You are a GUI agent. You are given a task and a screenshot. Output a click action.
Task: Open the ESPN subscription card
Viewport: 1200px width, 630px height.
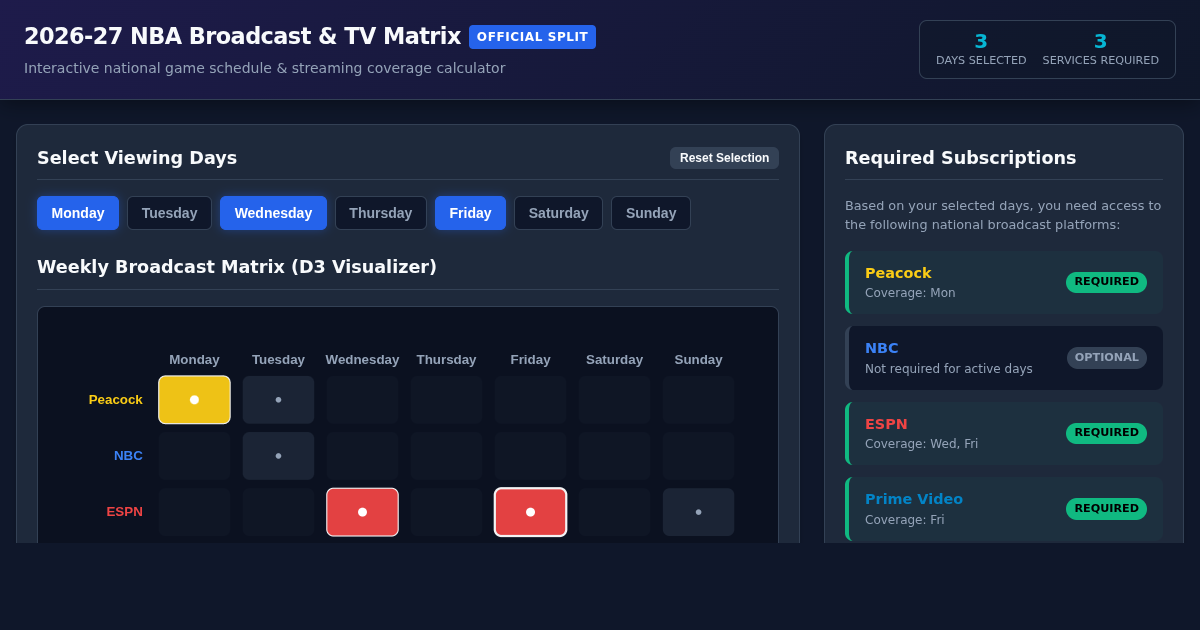(x=1004, y=433)
